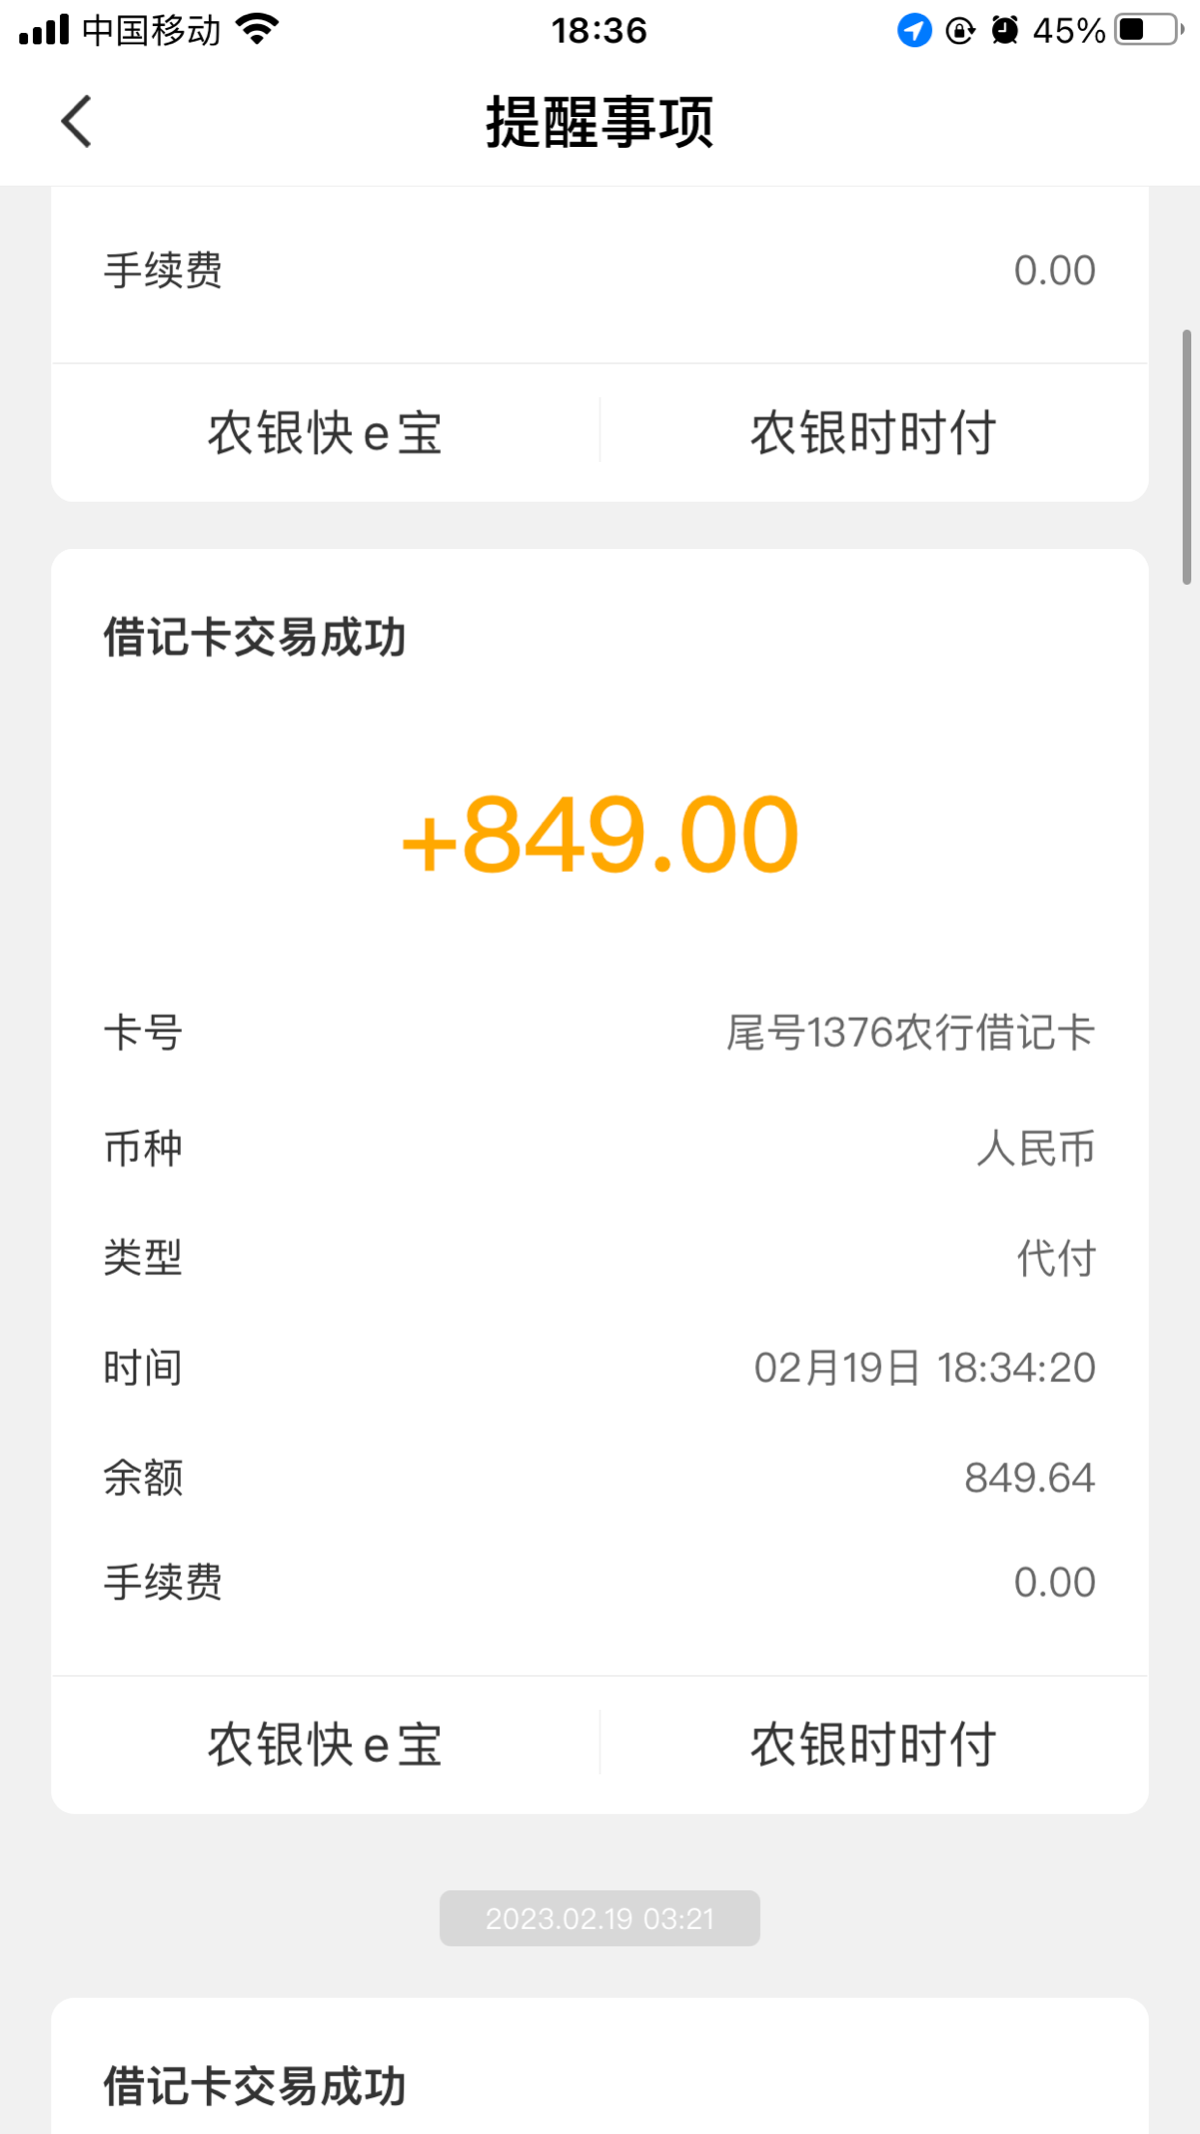Open 农银快e宝 in the topmost partial card
Viewport: 1200px width, 2134px height.
coord(325,433)
